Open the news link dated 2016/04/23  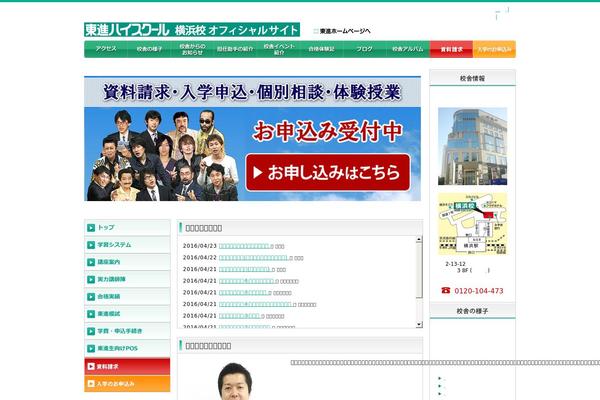pos(246,246)
